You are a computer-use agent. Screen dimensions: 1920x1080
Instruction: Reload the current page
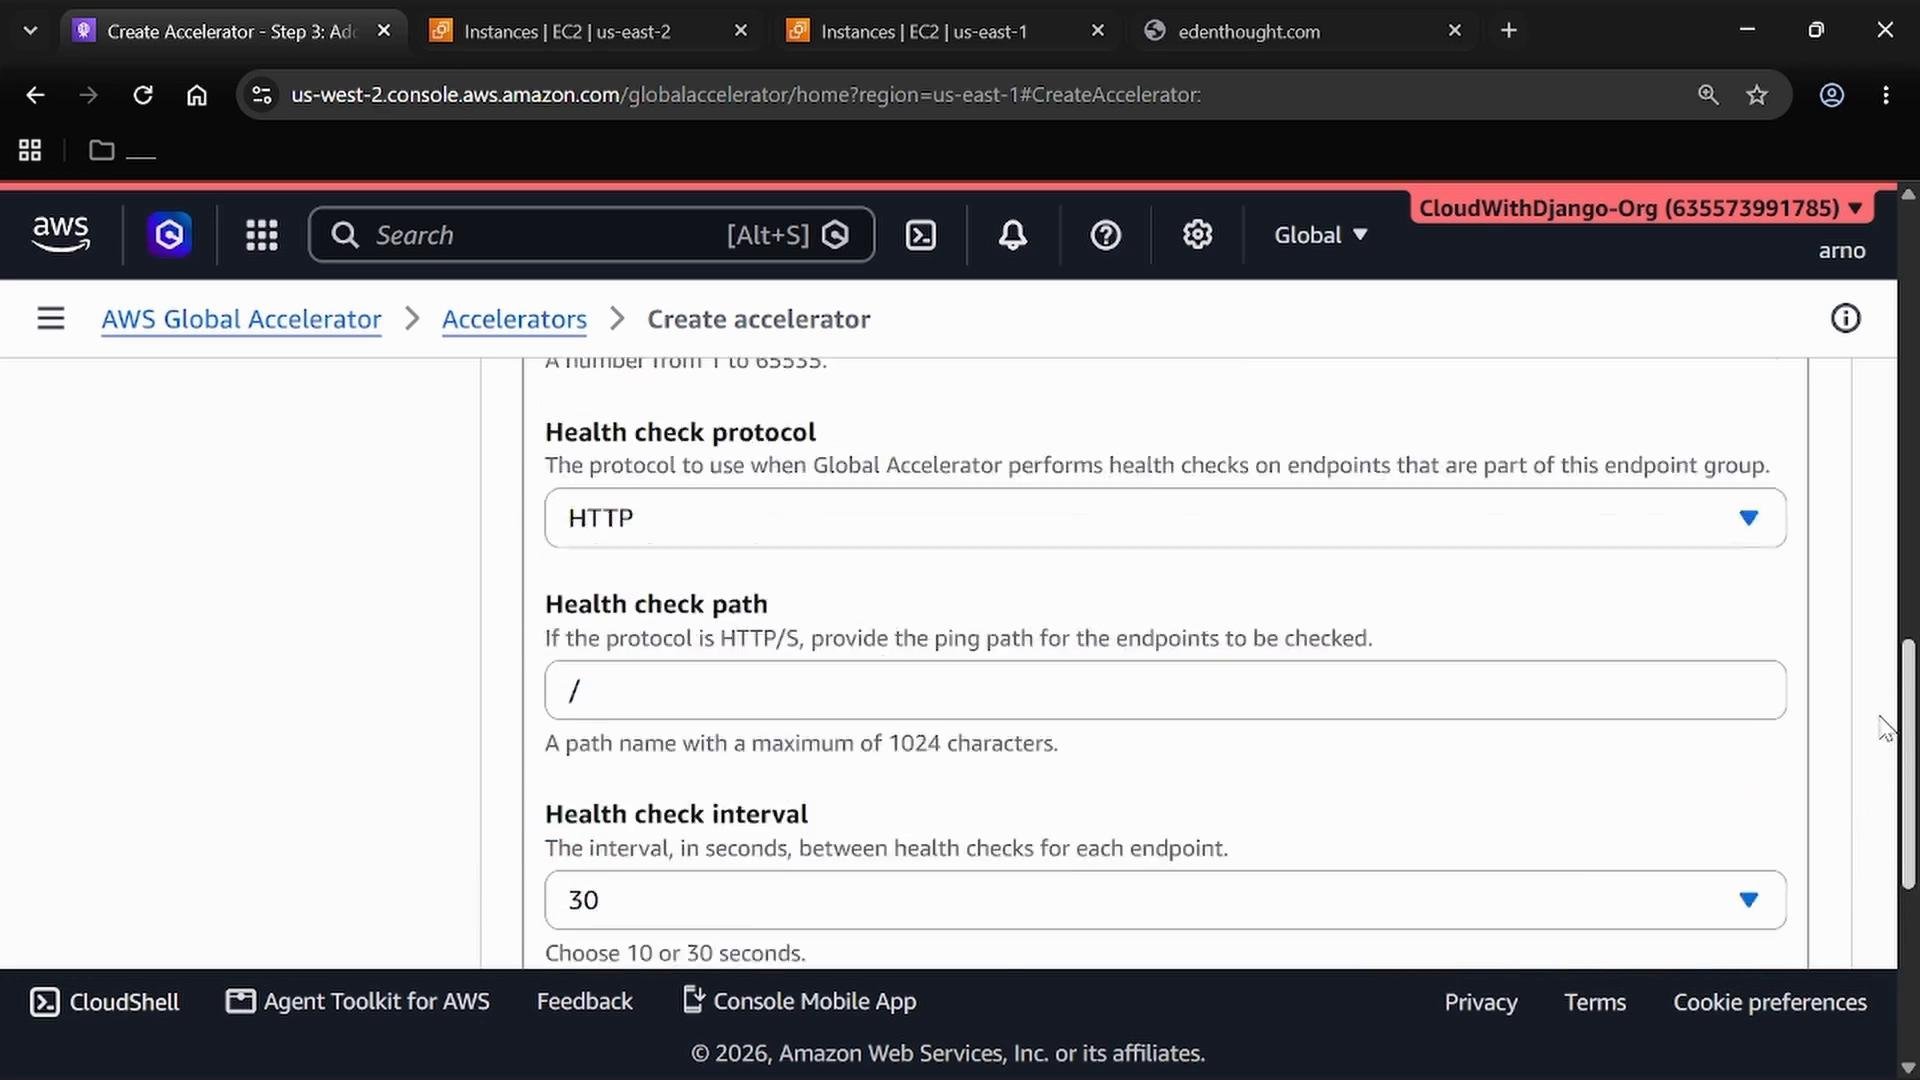coord(143,95)
